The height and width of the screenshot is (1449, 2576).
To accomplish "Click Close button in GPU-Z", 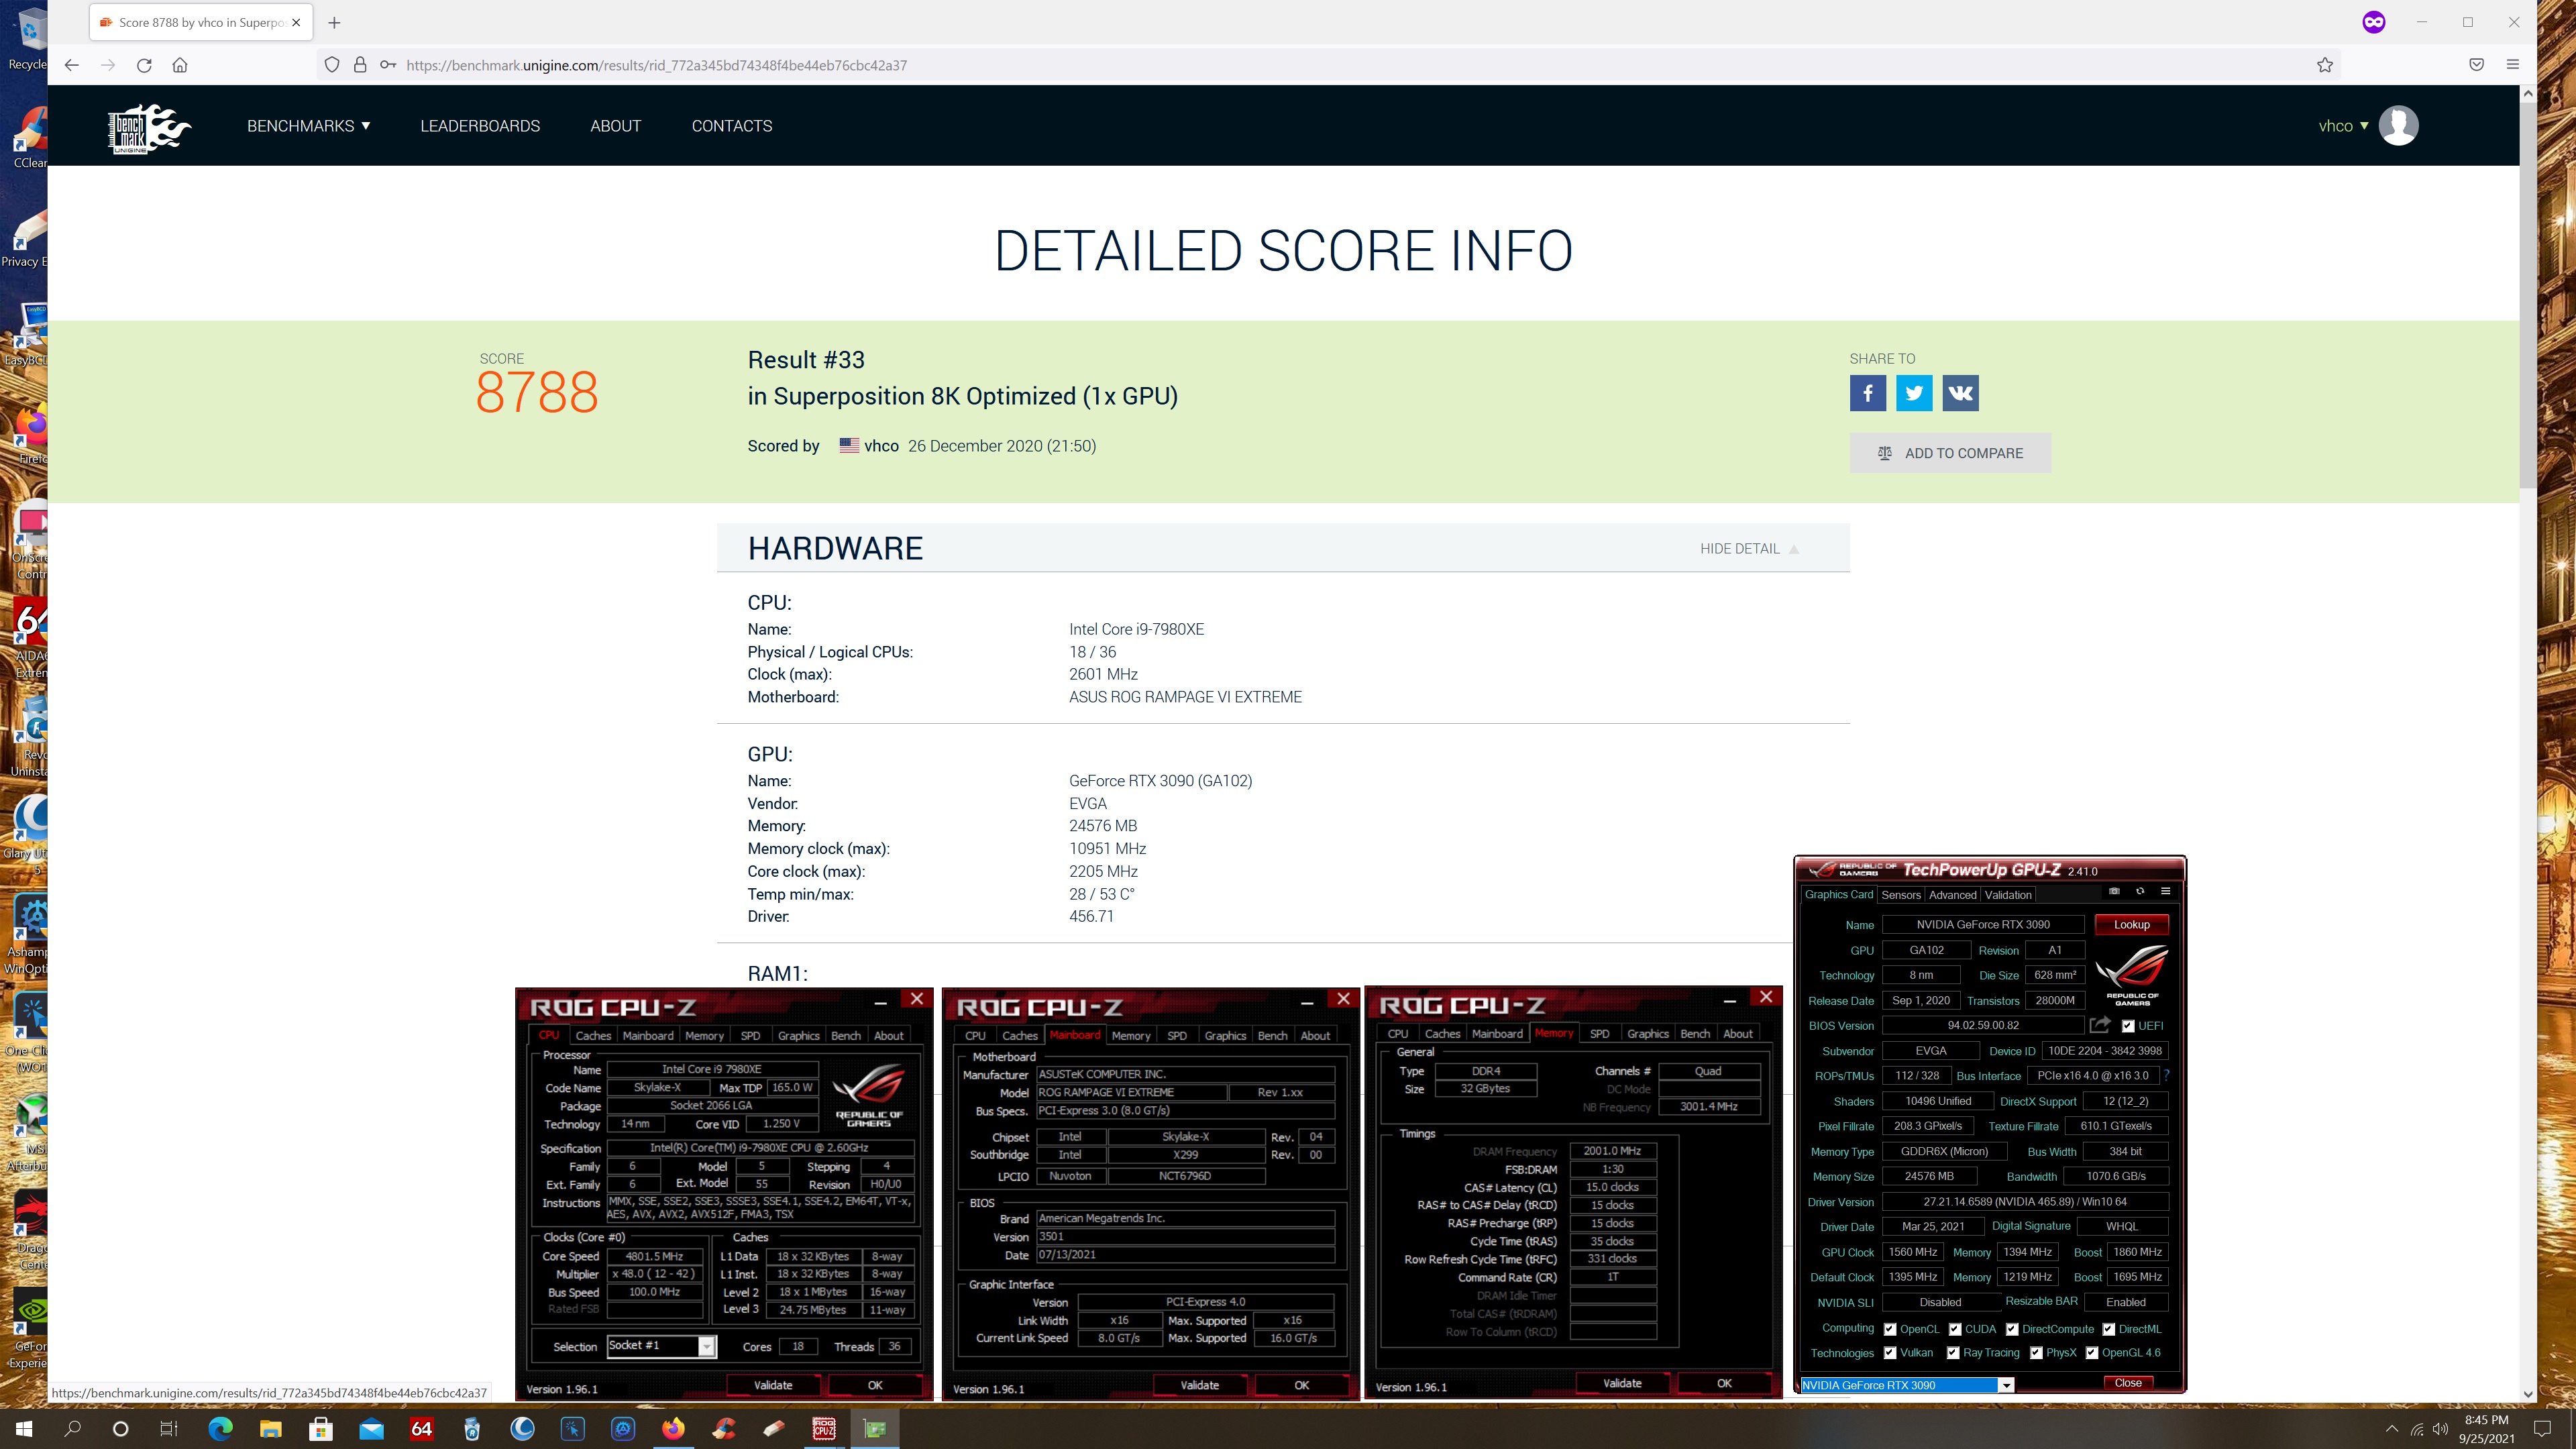I will click(2128, 1383).
